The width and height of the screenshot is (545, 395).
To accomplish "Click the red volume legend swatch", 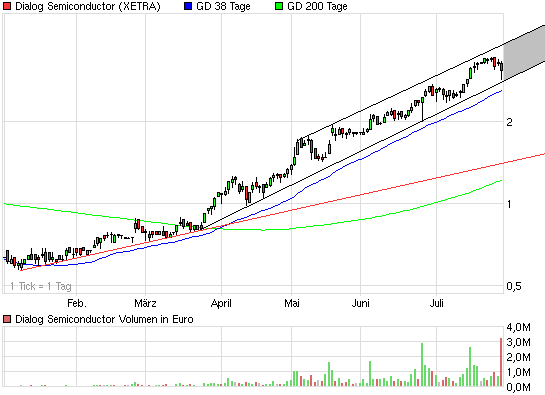I will click(7, 319).
